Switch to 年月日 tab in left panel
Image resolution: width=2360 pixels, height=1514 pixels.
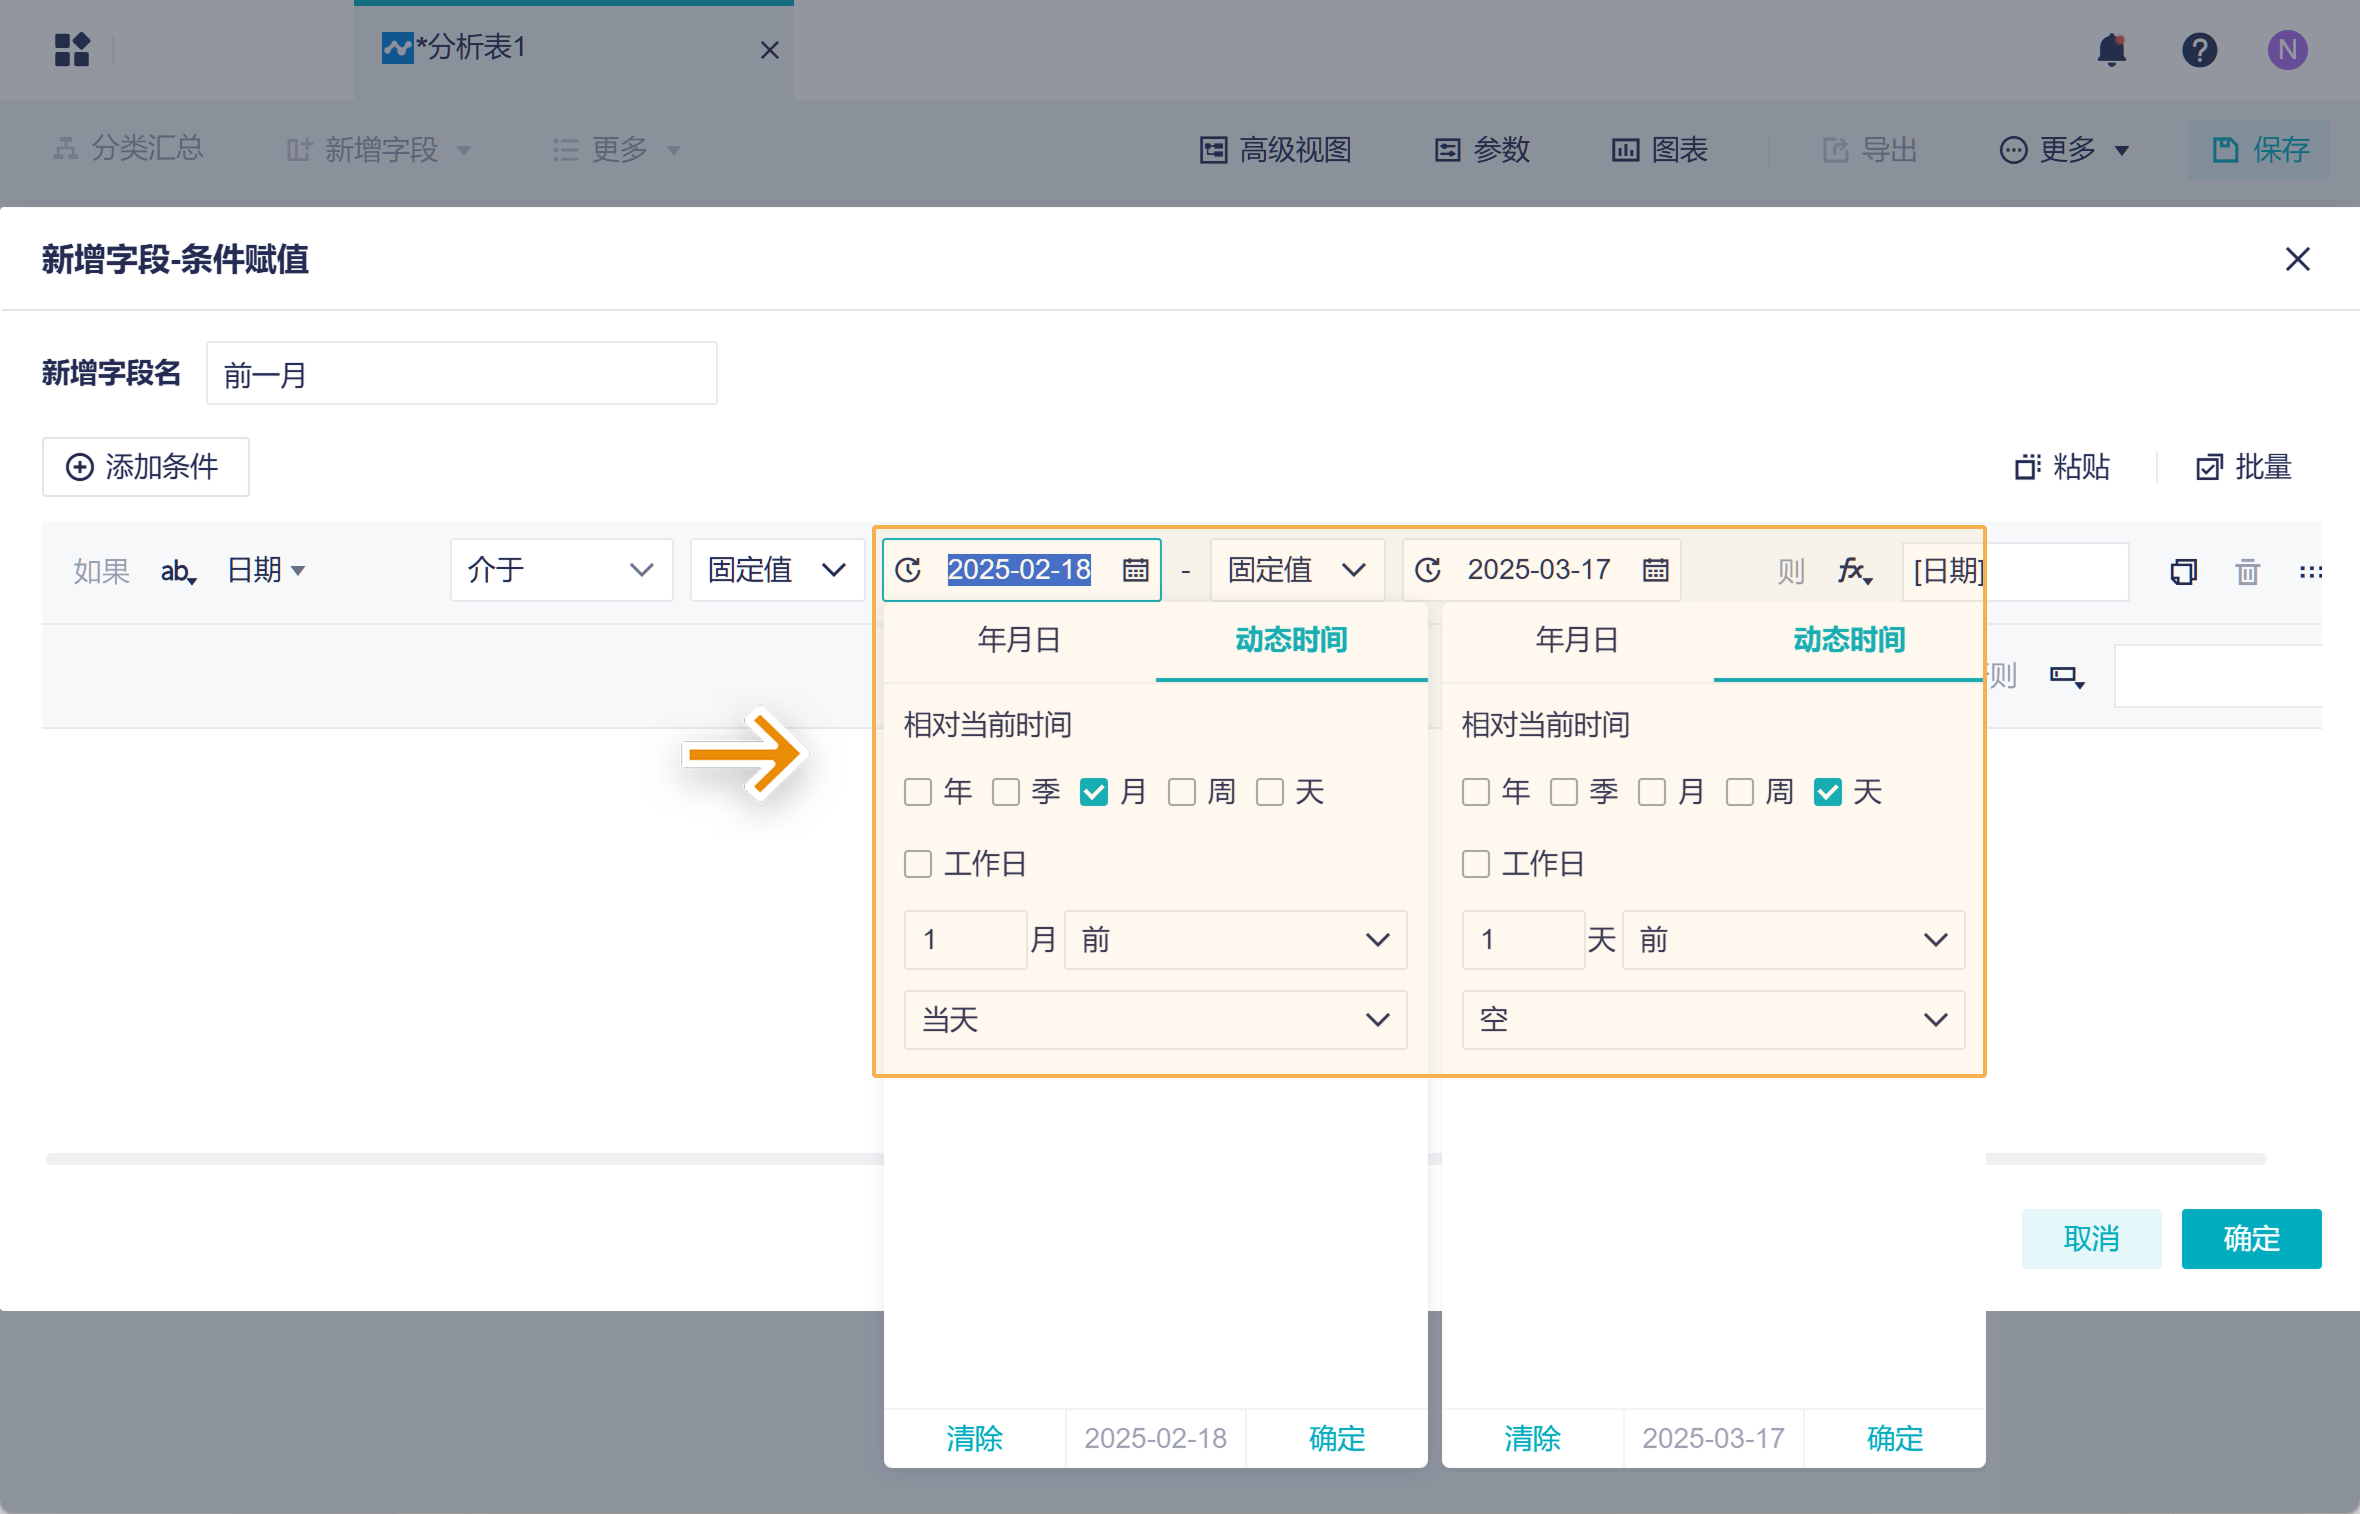point(1019,640)
